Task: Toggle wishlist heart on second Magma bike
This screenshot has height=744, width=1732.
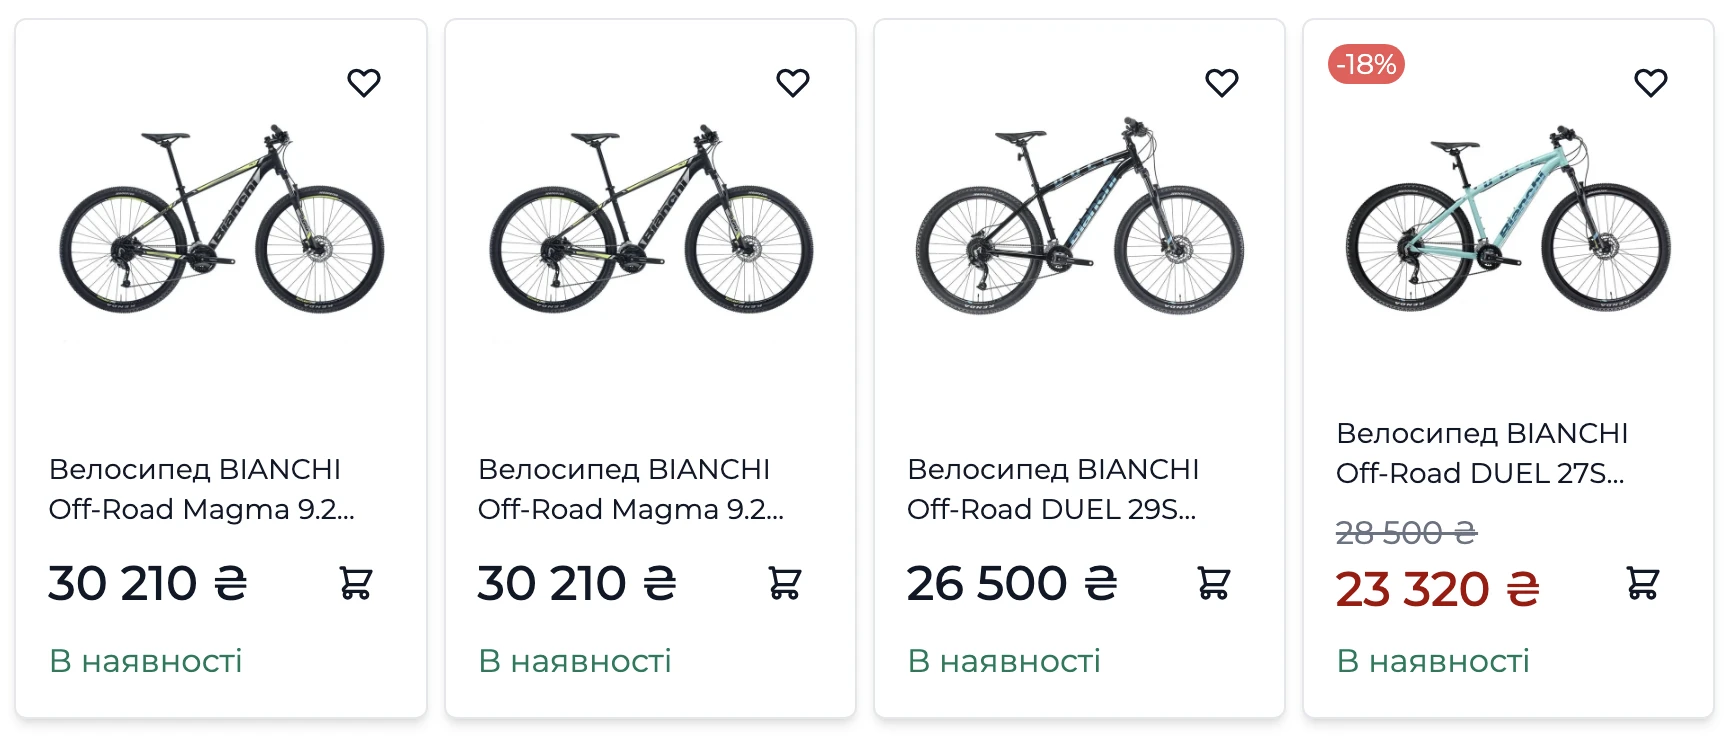Action: pyautogui.click(x=793, y=83)
